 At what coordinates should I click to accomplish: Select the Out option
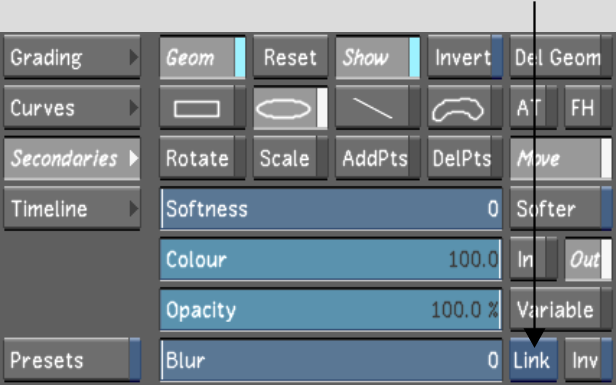(x=588, y=259)
